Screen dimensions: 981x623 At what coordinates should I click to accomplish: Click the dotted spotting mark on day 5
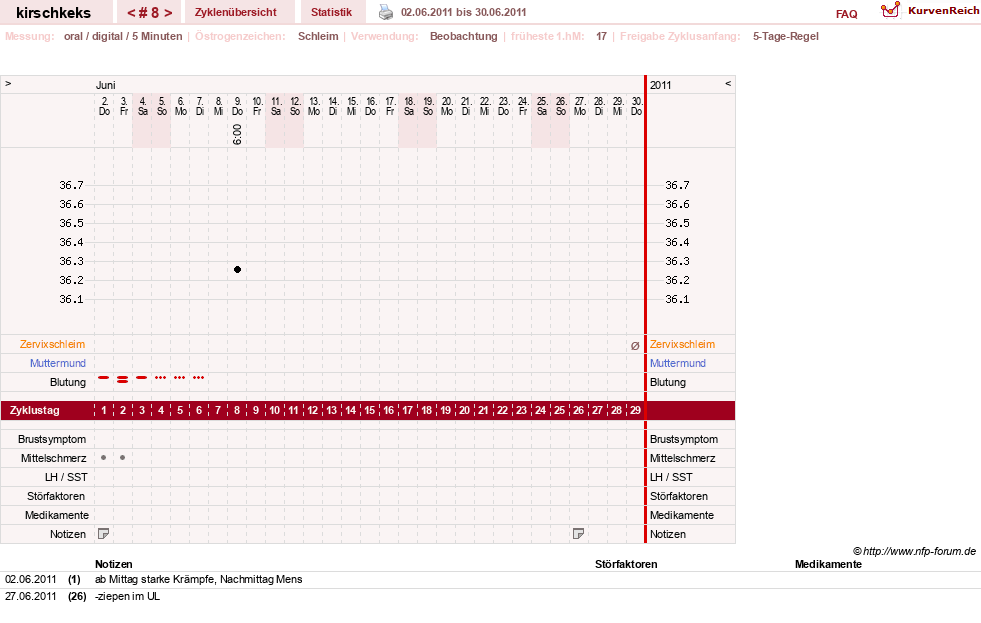[180, 378]
